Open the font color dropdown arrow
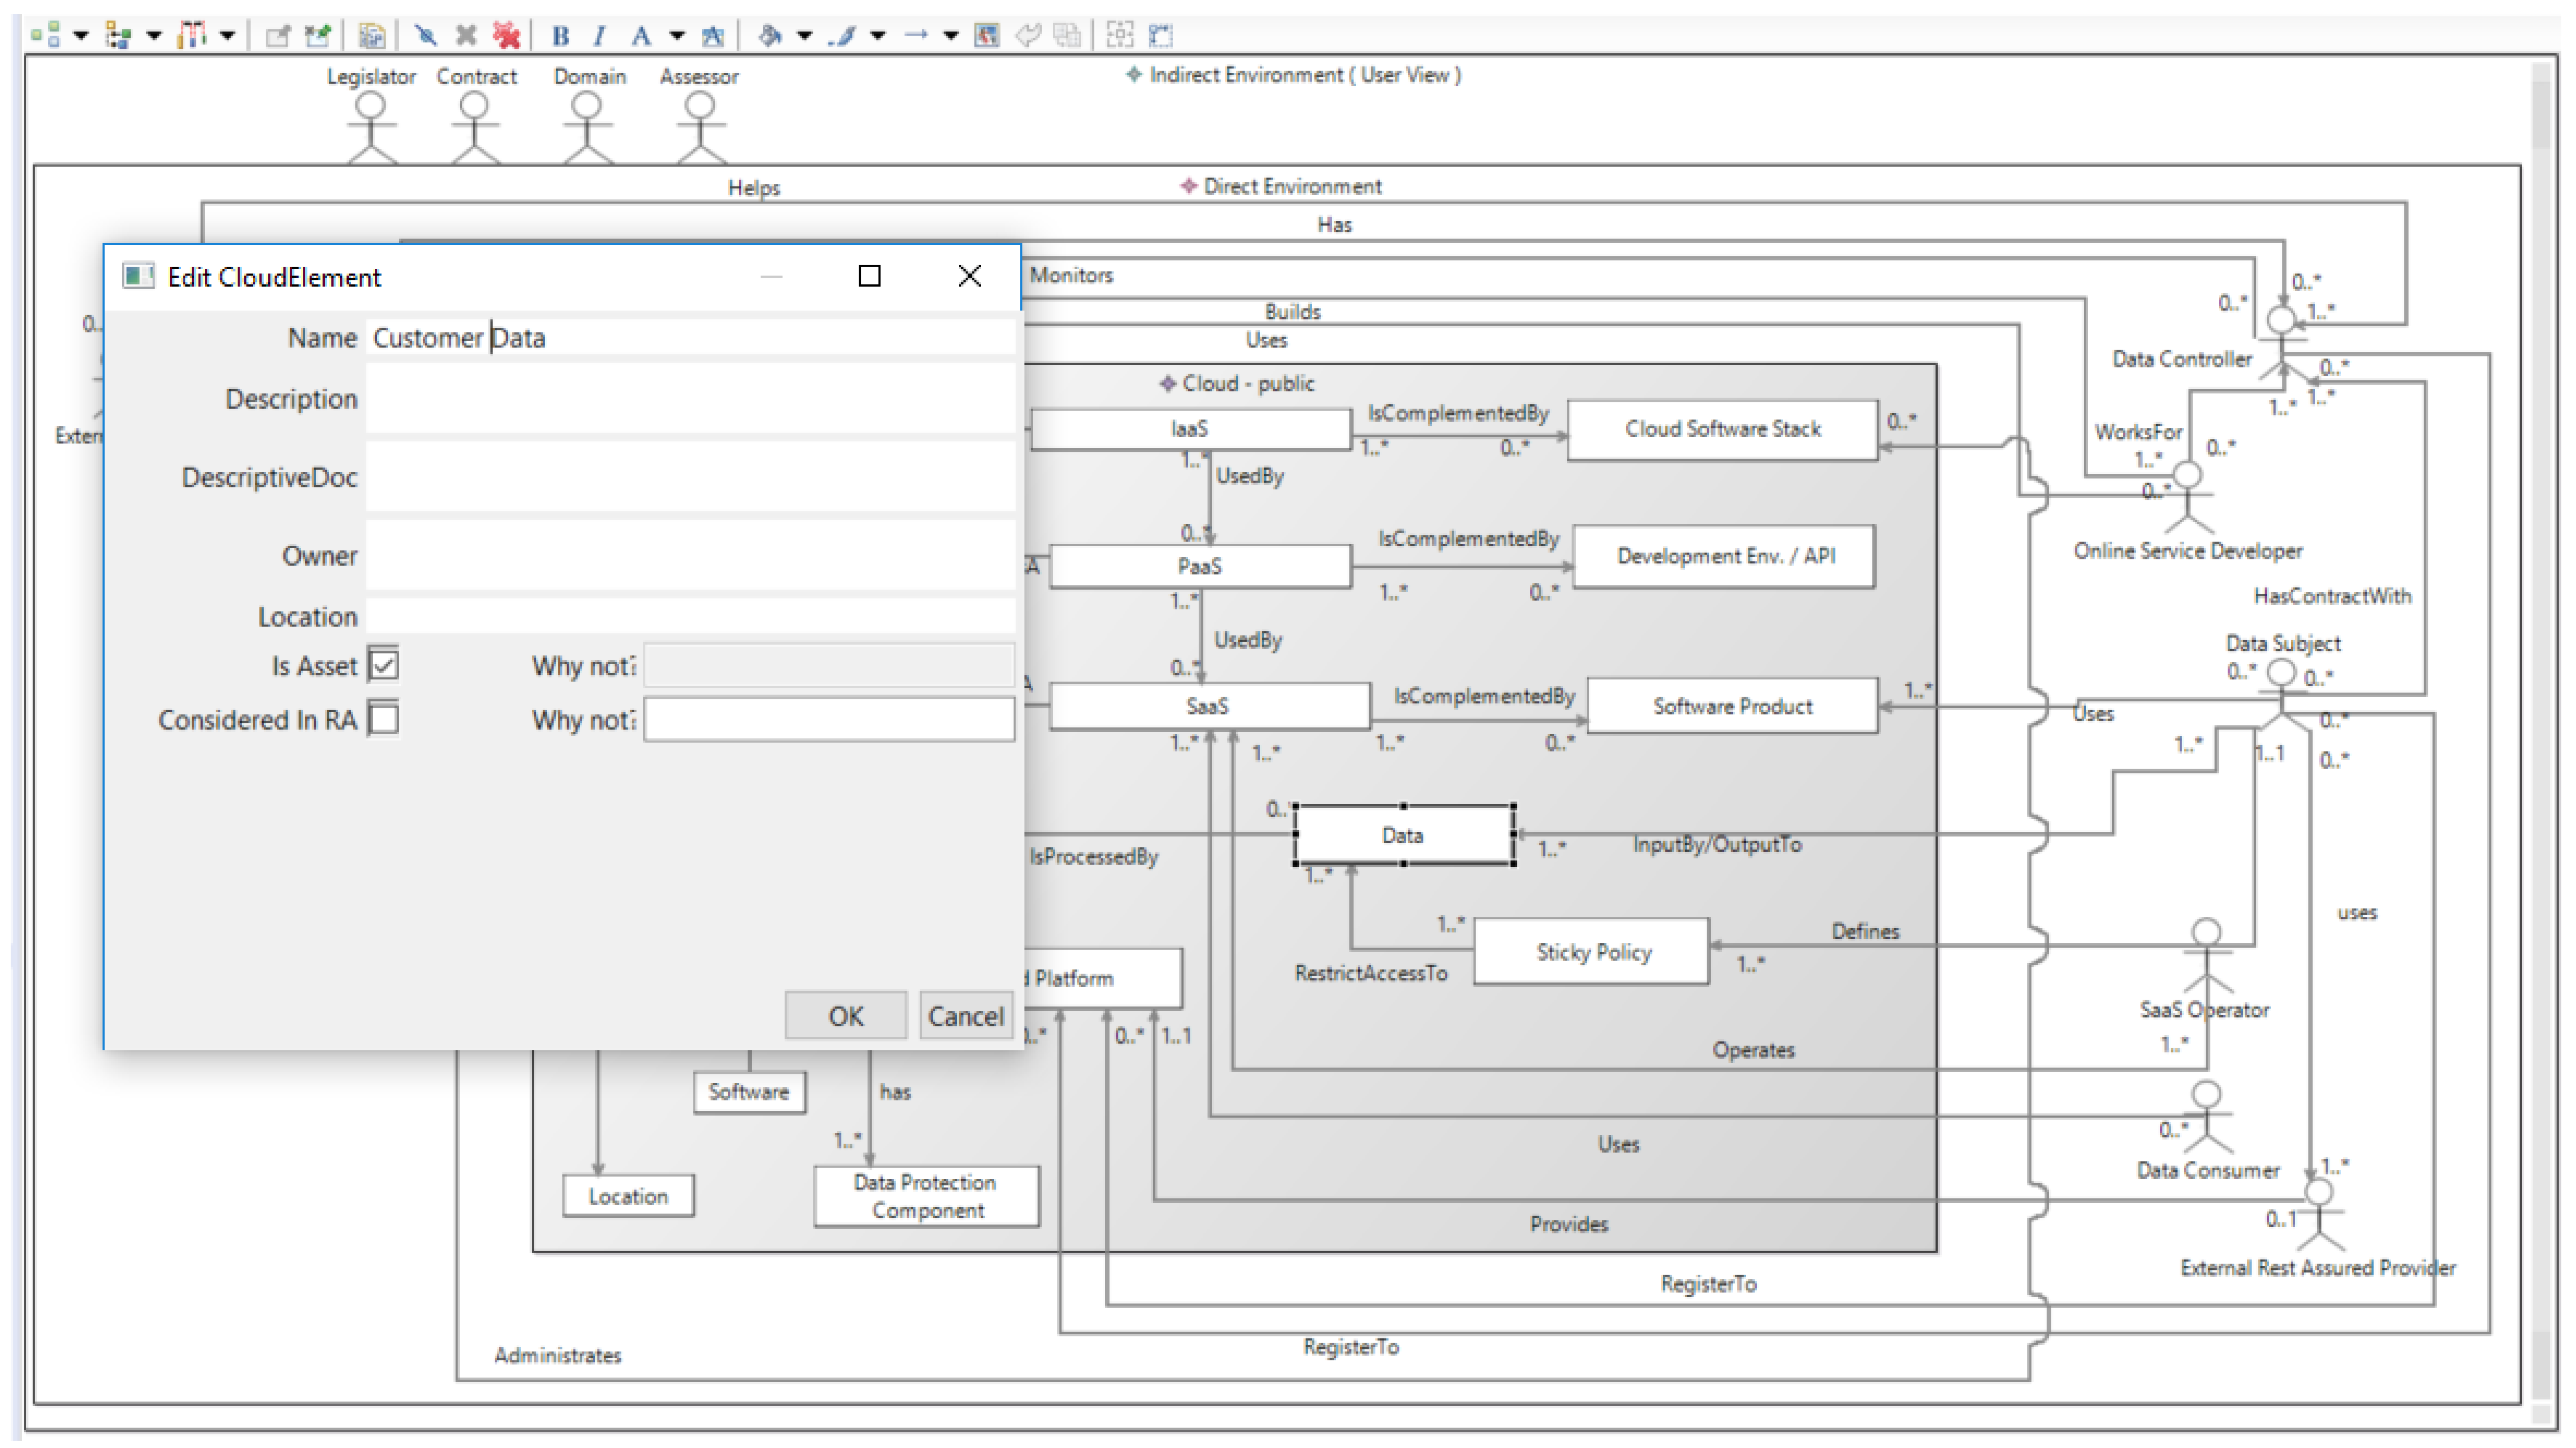The image size is (2576, 1448). (x=677, y=36)
